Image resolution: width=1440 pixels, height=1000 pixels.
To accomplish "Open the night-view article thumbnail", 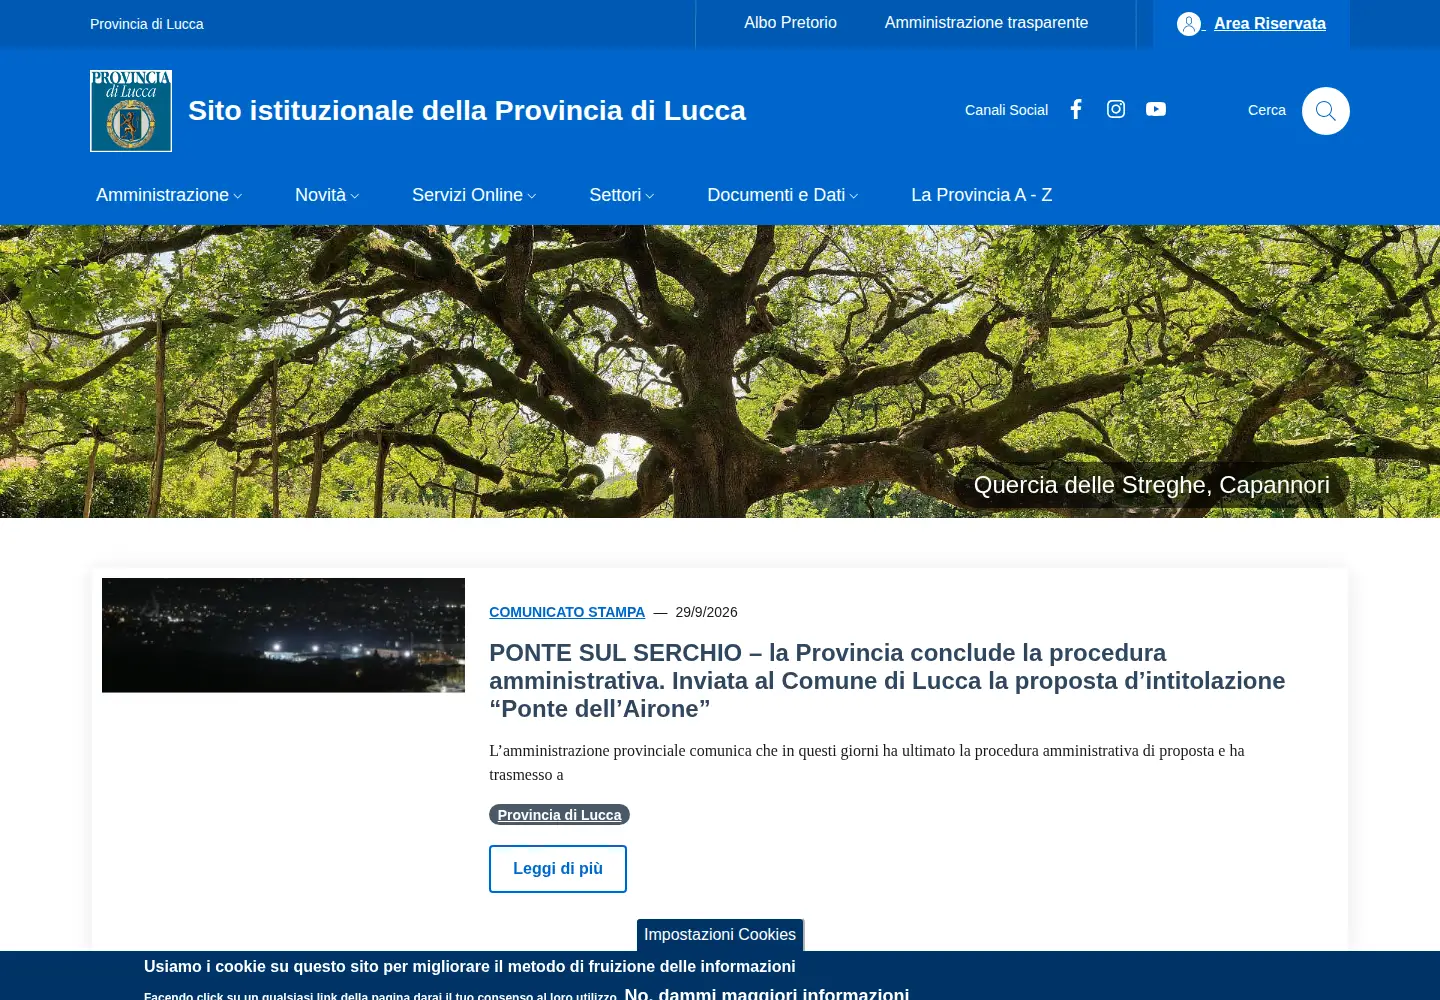I will 283,635.
